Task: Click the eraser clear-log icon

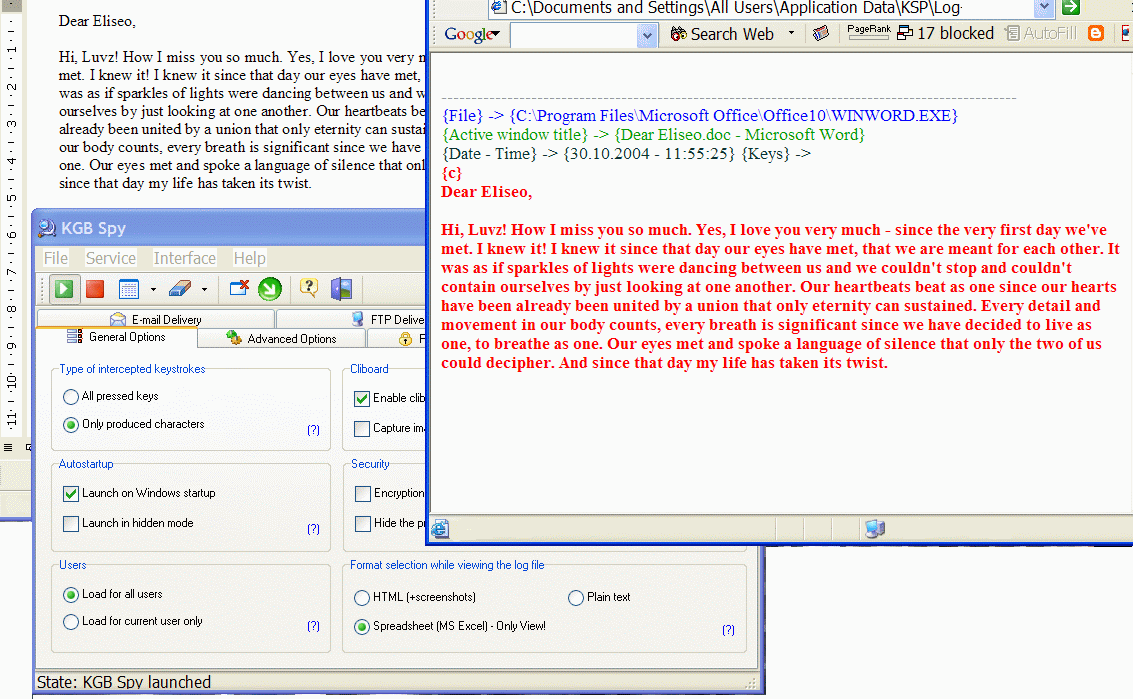Action: coord(180,289)
